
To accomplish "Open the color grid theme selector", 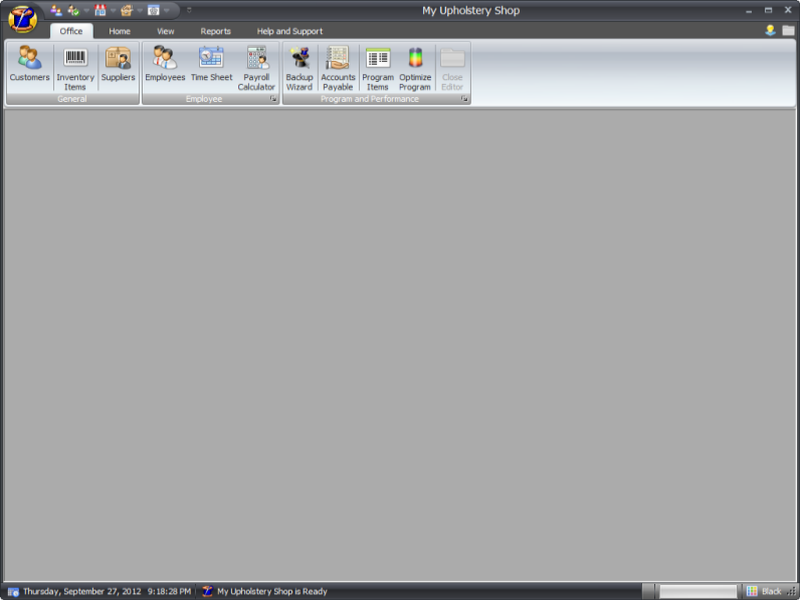I will [x=752, y=591].
